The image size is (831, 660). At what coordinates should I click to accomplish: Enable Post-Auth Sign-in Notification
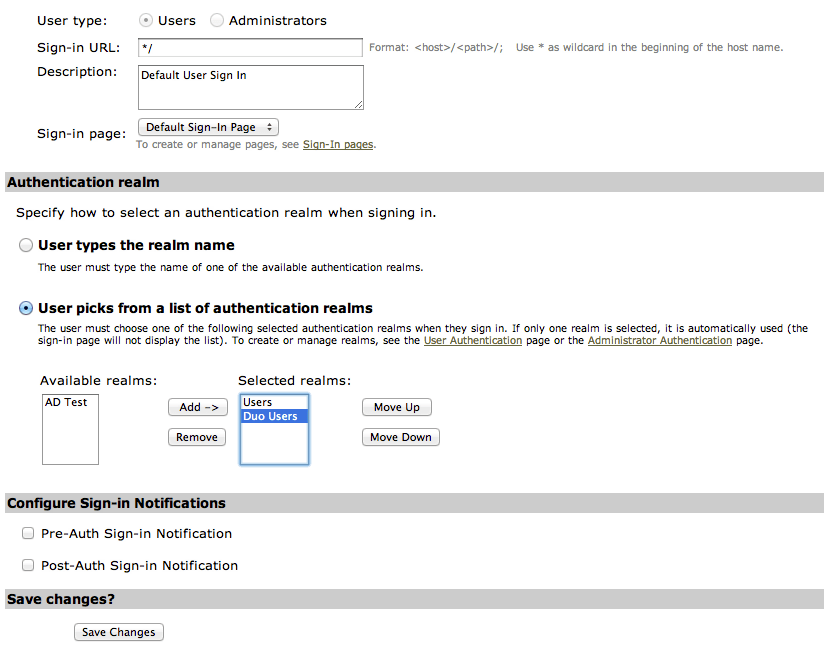click(x=28, y=564)
